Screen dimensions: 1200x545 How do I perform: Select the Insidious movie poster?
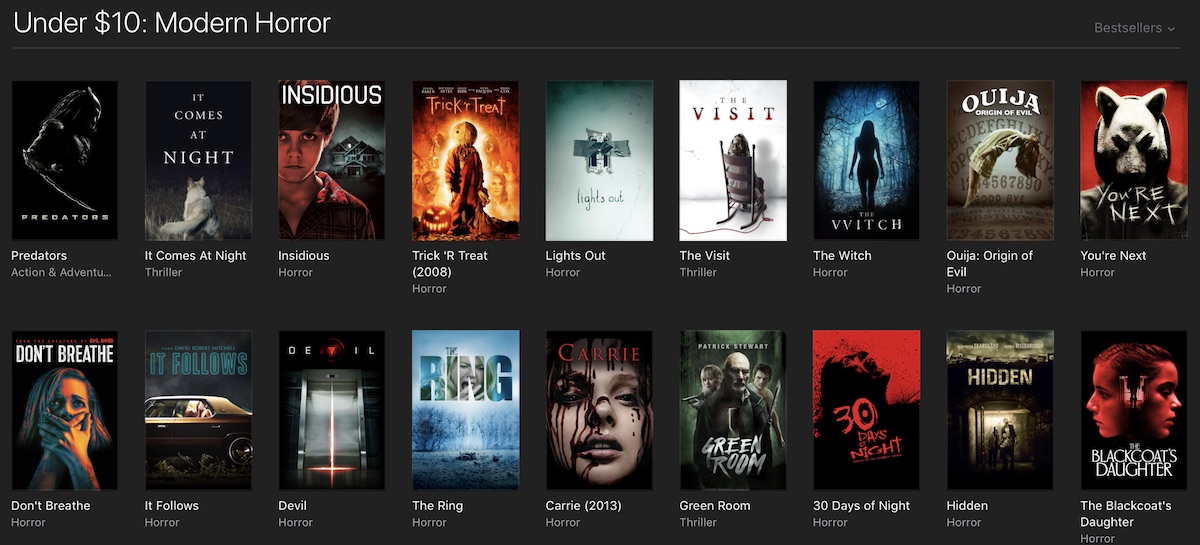tap(332, 161)
